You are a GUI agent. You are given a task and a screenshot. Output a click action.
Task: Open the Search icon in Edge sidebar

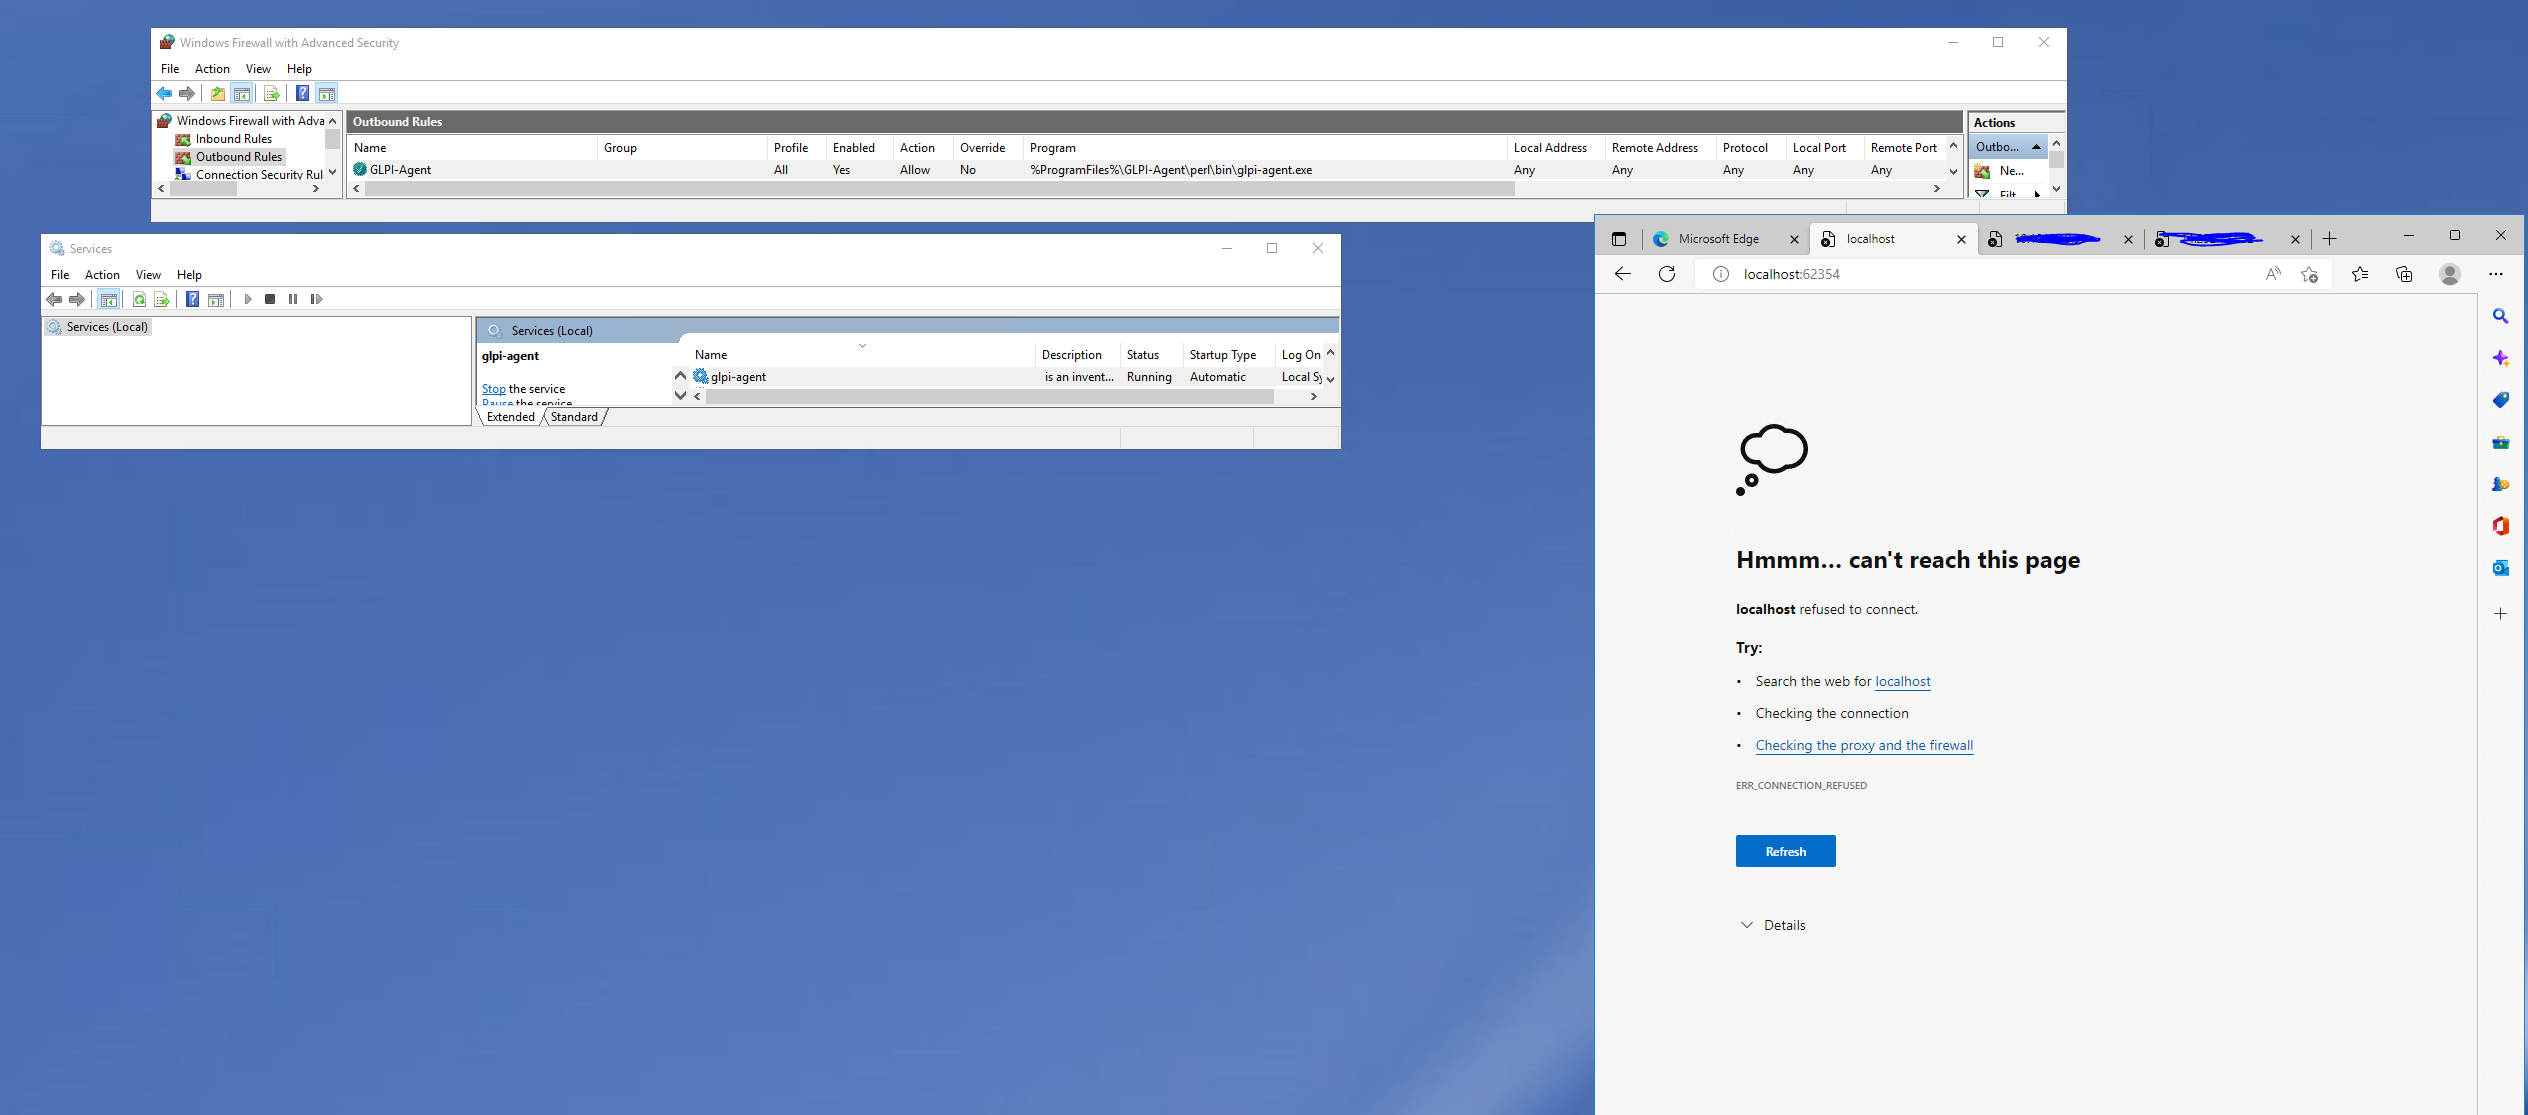coord(2501,316)
